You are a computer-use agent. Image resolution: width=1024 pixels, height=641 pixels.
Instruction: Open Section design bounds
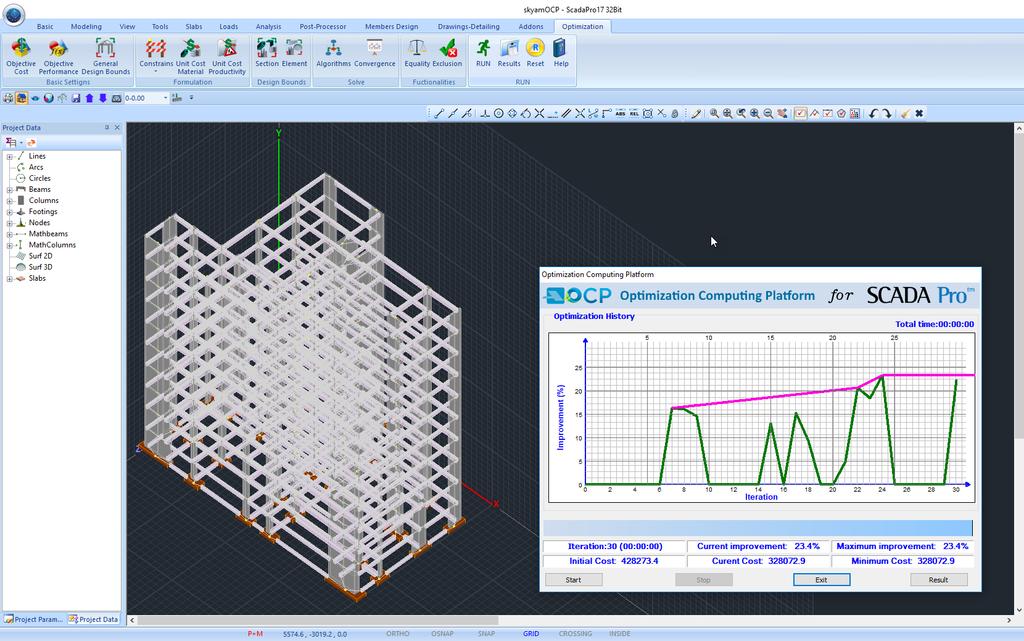[266, 53]
